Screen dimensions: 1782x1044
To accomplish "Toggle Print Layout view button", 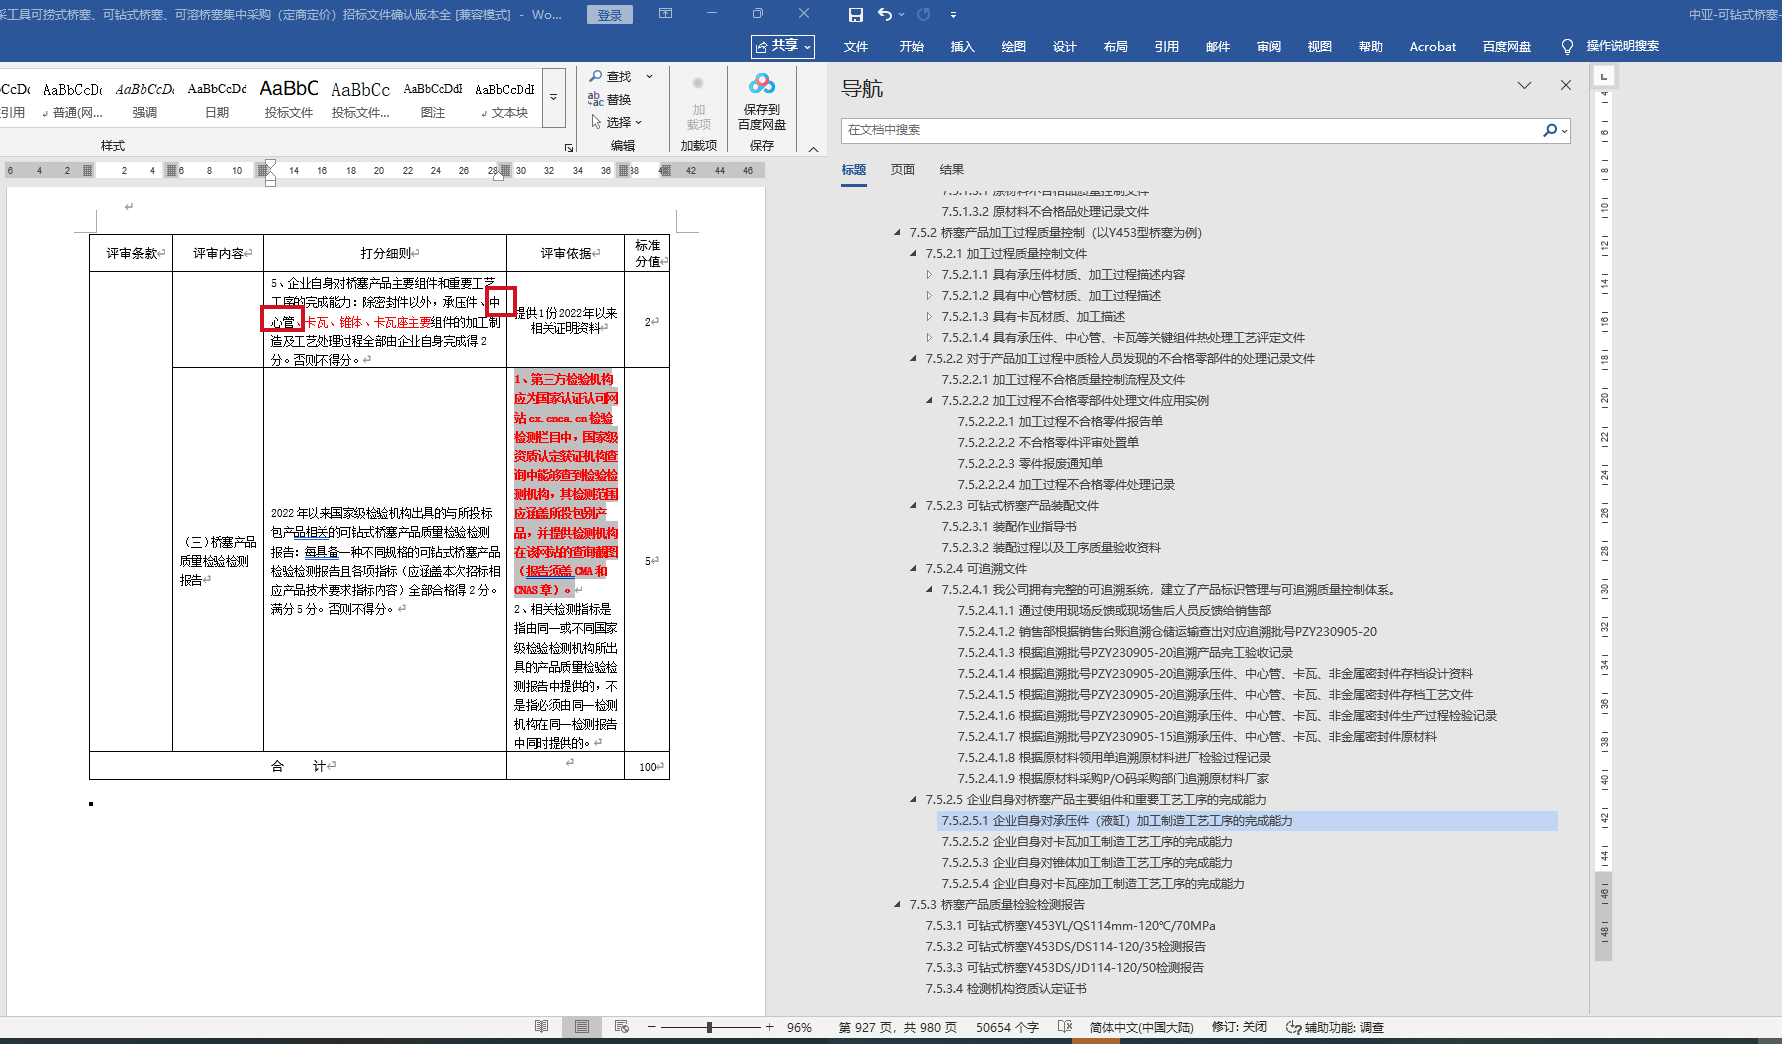I will [581, 1027].
